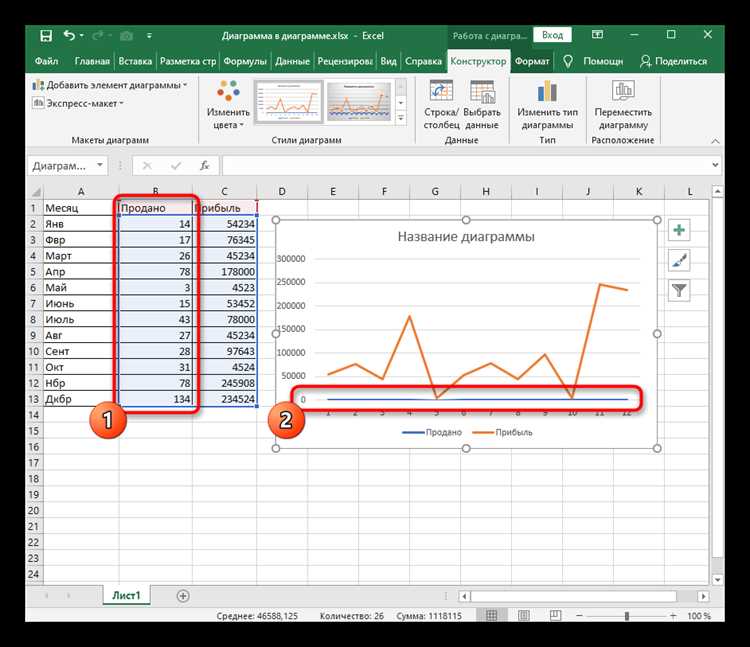
Task: Expand the Quick Layout (Экспресс-макет) dropdown
Action: pyautogui.click(x=78, y=103)
